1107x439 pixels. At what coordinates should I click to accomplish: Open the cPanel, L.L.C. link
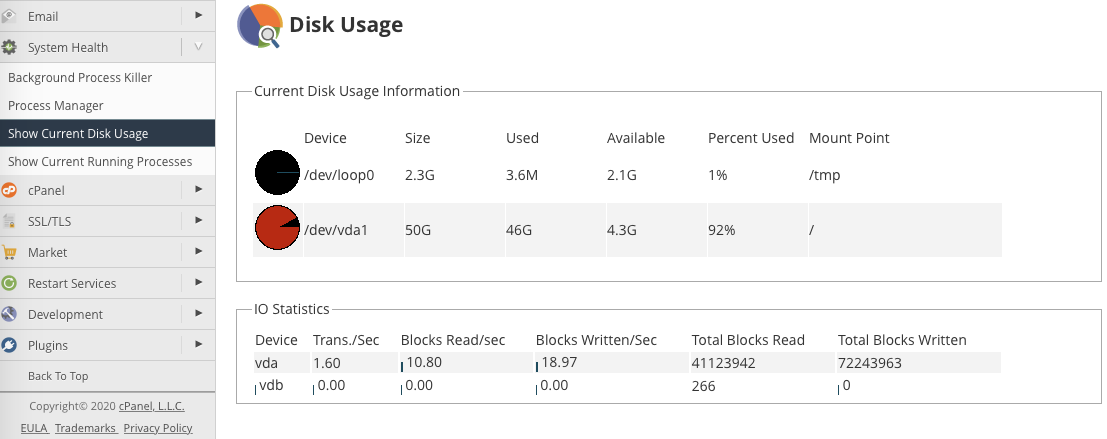coord(152,407)
